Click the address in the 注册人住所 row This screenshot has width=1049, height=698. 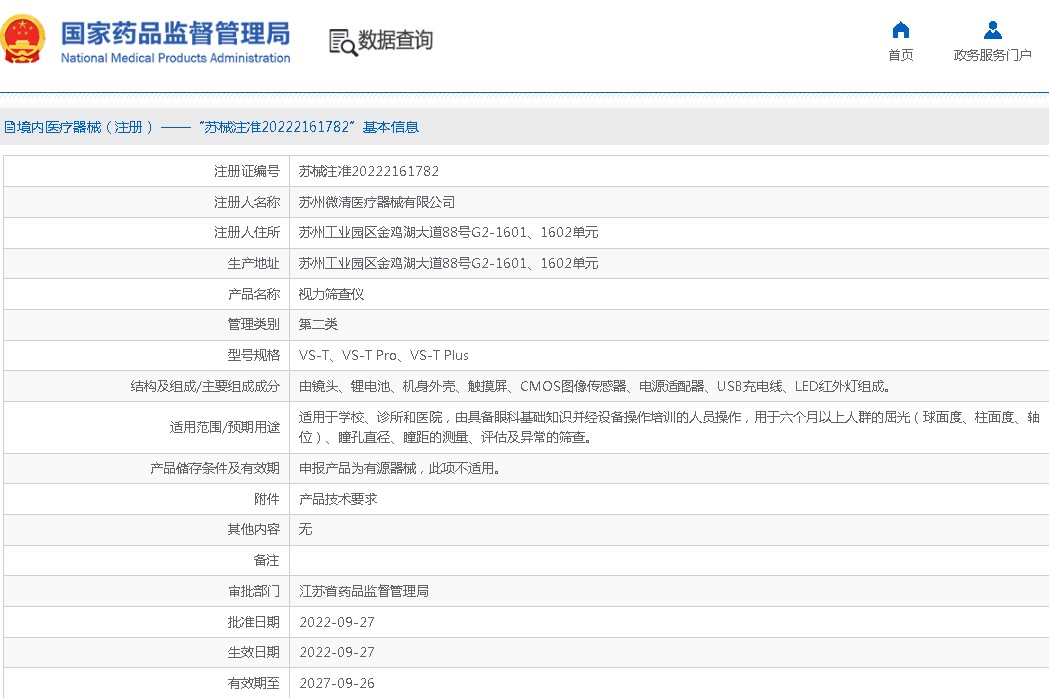[448, 232]
